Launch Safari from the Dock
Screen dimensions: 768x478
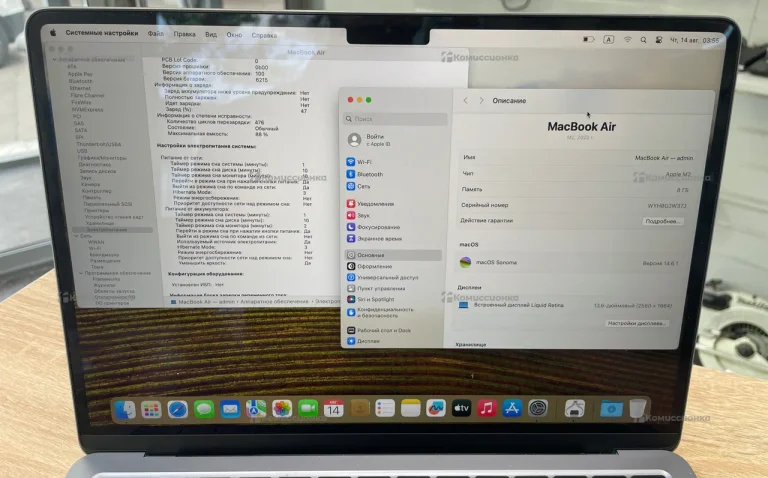[x=177, y=409]
